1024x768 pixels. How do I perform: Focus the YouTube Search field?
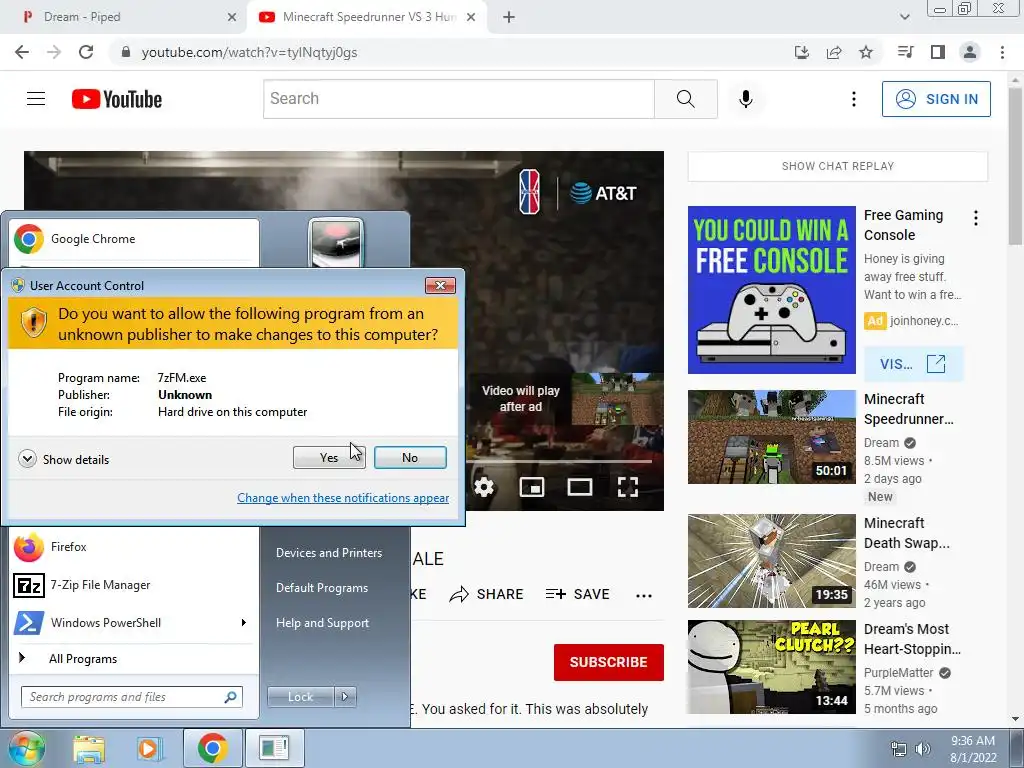click(458, 99)
